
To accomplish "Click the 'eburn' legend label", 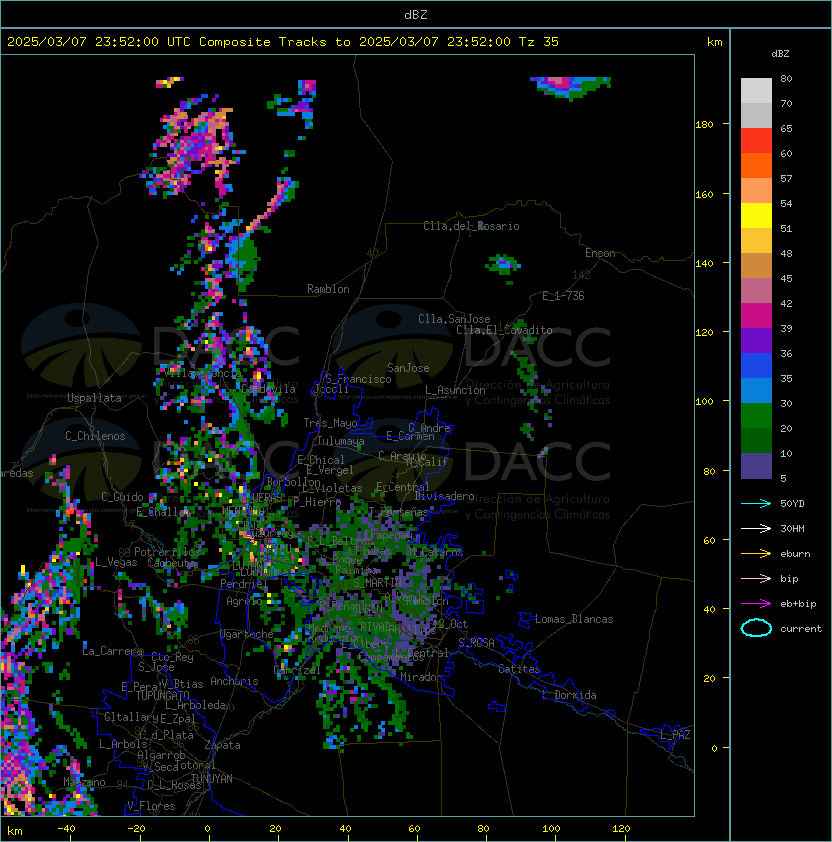I will [x=795, y=554].
